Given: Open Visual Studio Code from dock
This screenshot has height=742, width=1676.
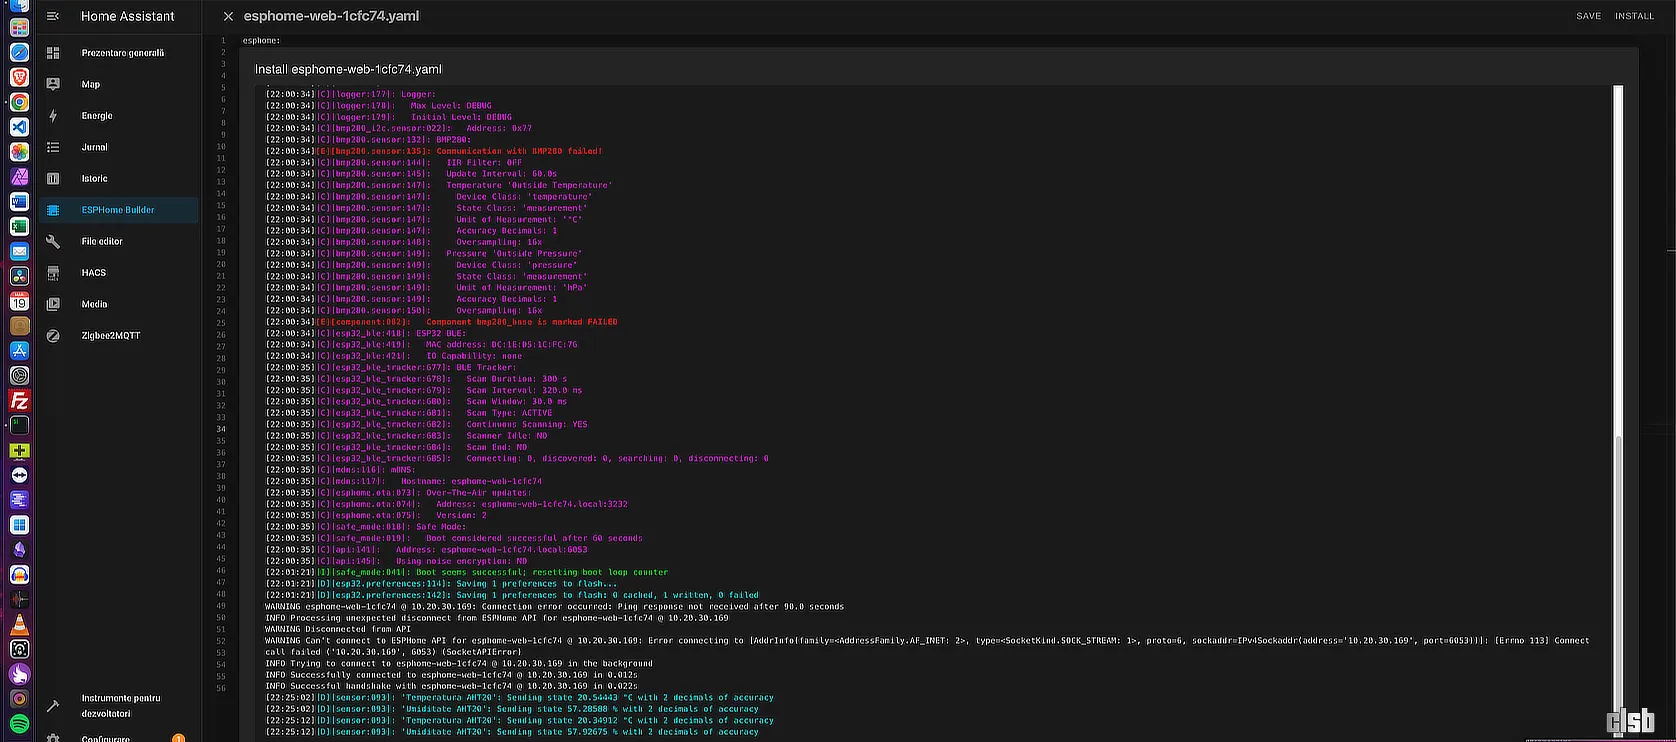Looking at the screenshot, I should pos(19,127).
